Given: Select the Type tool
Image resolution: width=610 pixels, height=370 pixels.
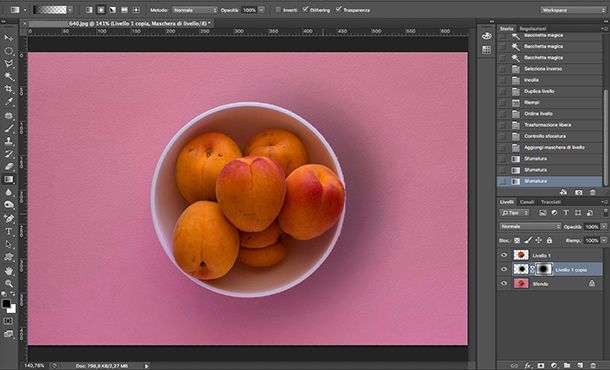Looking at the screenshot, I should point(9,232).
